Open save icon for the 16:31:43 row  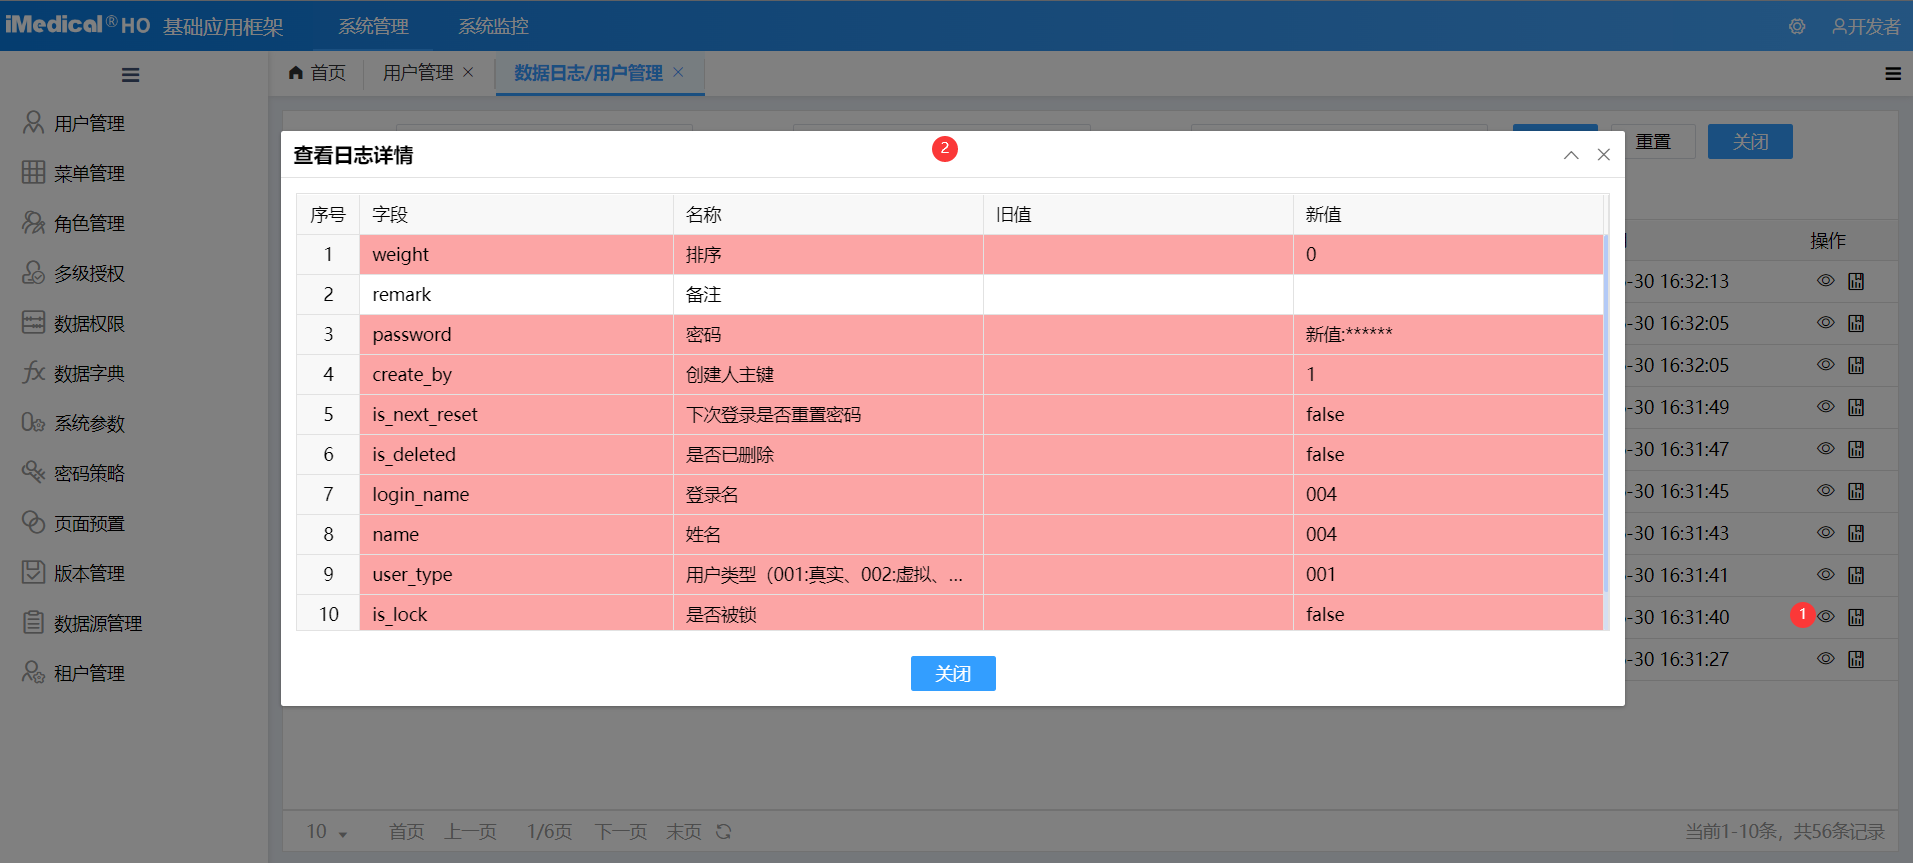[1856, 533]
